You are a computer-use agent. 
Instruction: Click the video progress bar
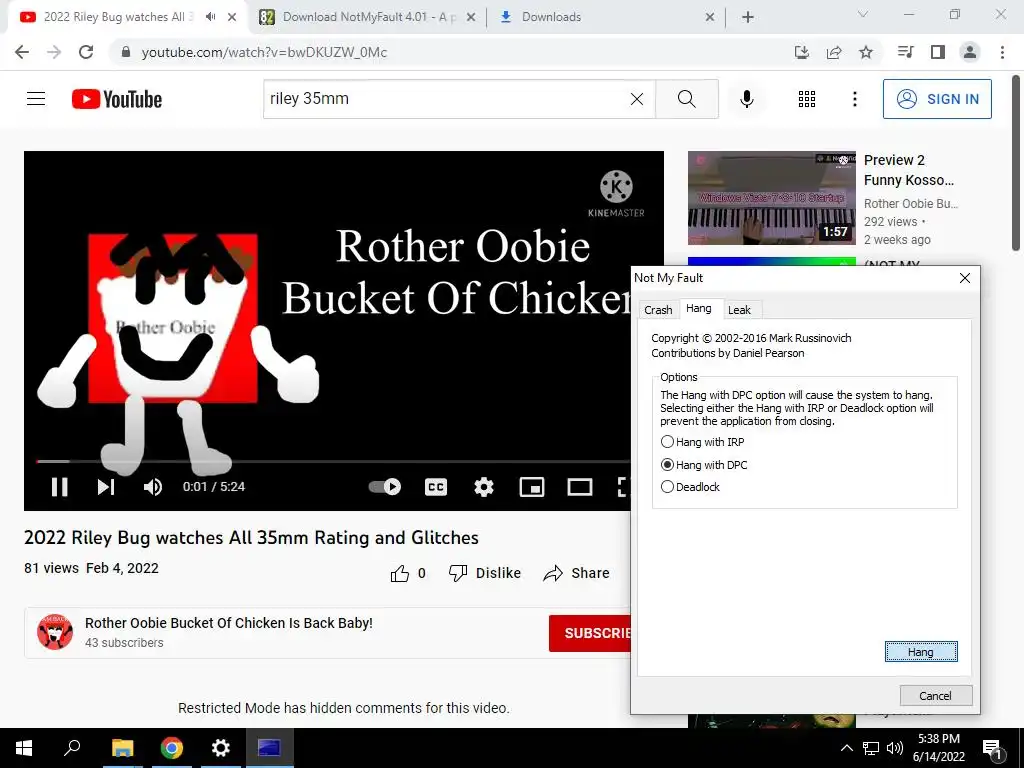click(x=332, y=461)
